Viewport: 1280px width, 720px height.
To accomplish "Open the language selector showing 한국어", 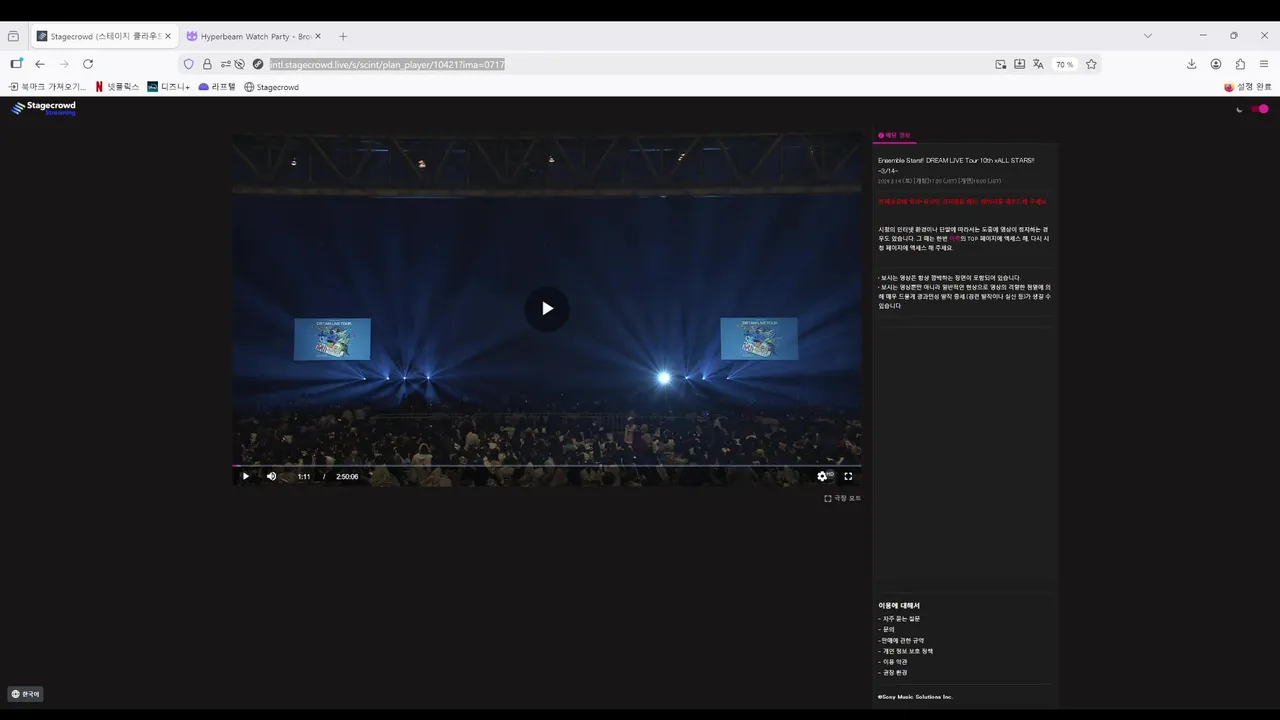I will pos(26,694).
